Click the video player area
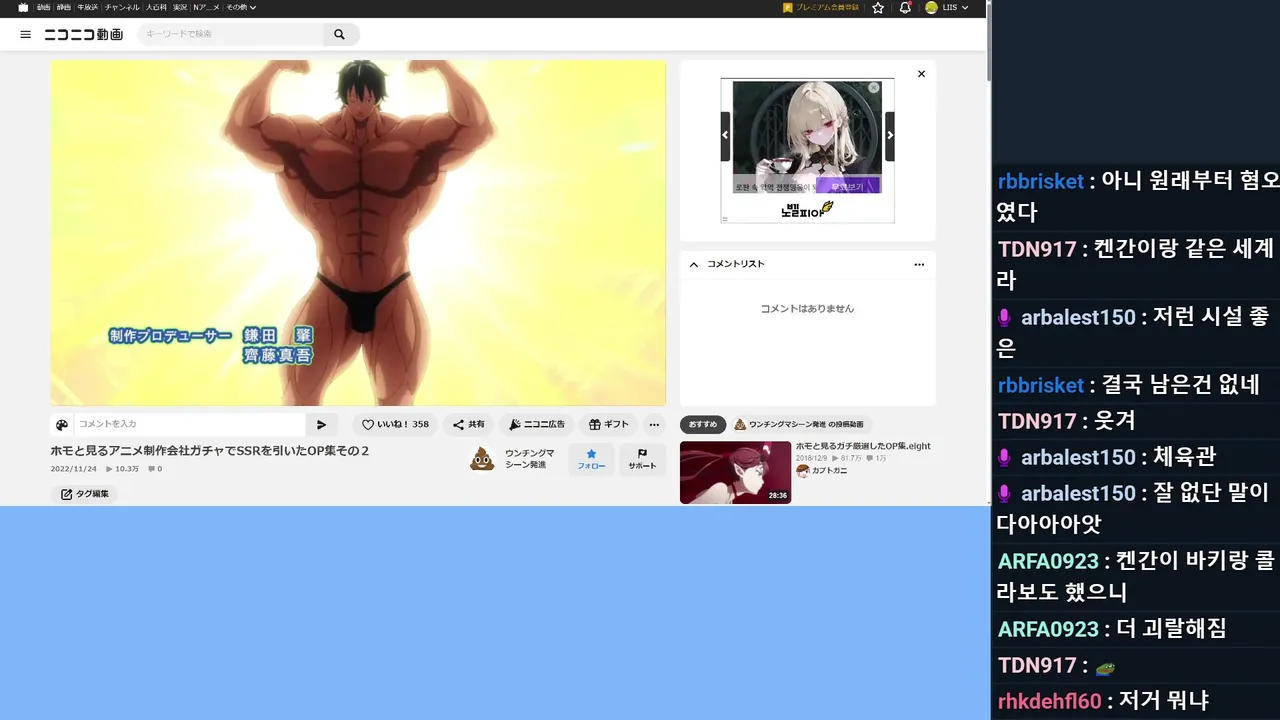The width and height of the screenshot is (1280, 720). tap(358, 233)
